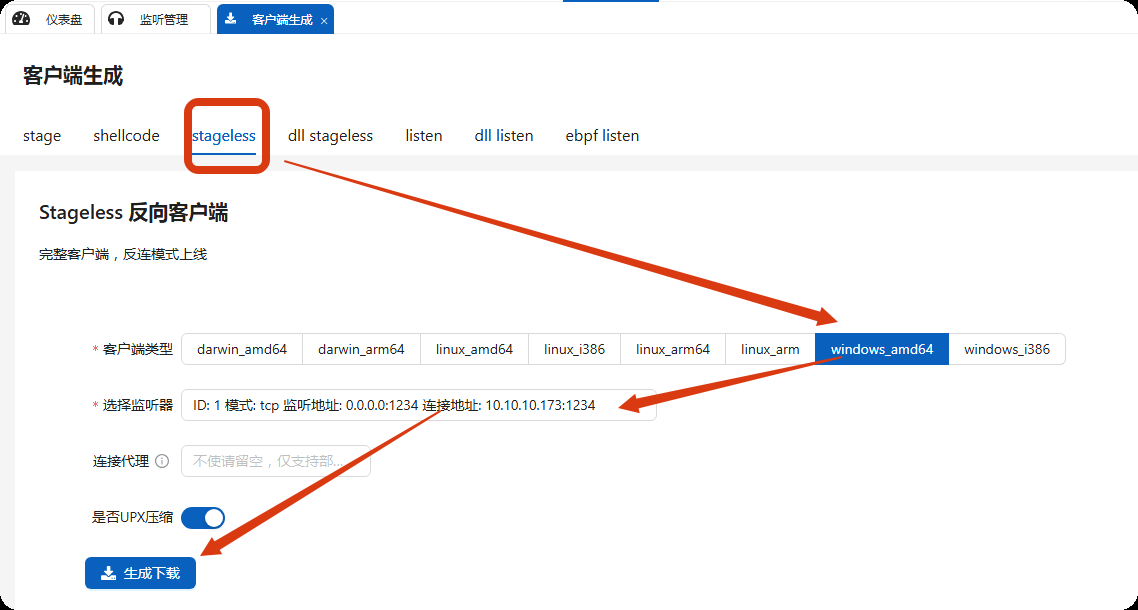Viewport: 1138px width, 610px height.
Task: Switch to the listen tab
Action: (423, 135)
